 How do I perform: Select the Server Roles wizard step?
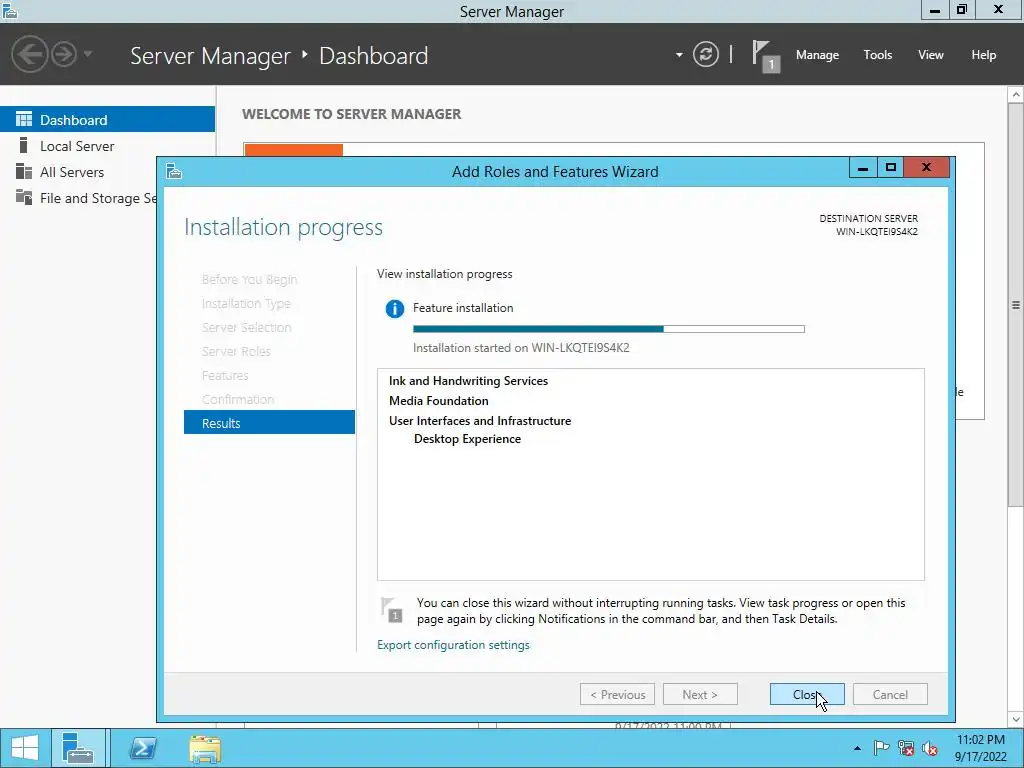click(236, 351)
